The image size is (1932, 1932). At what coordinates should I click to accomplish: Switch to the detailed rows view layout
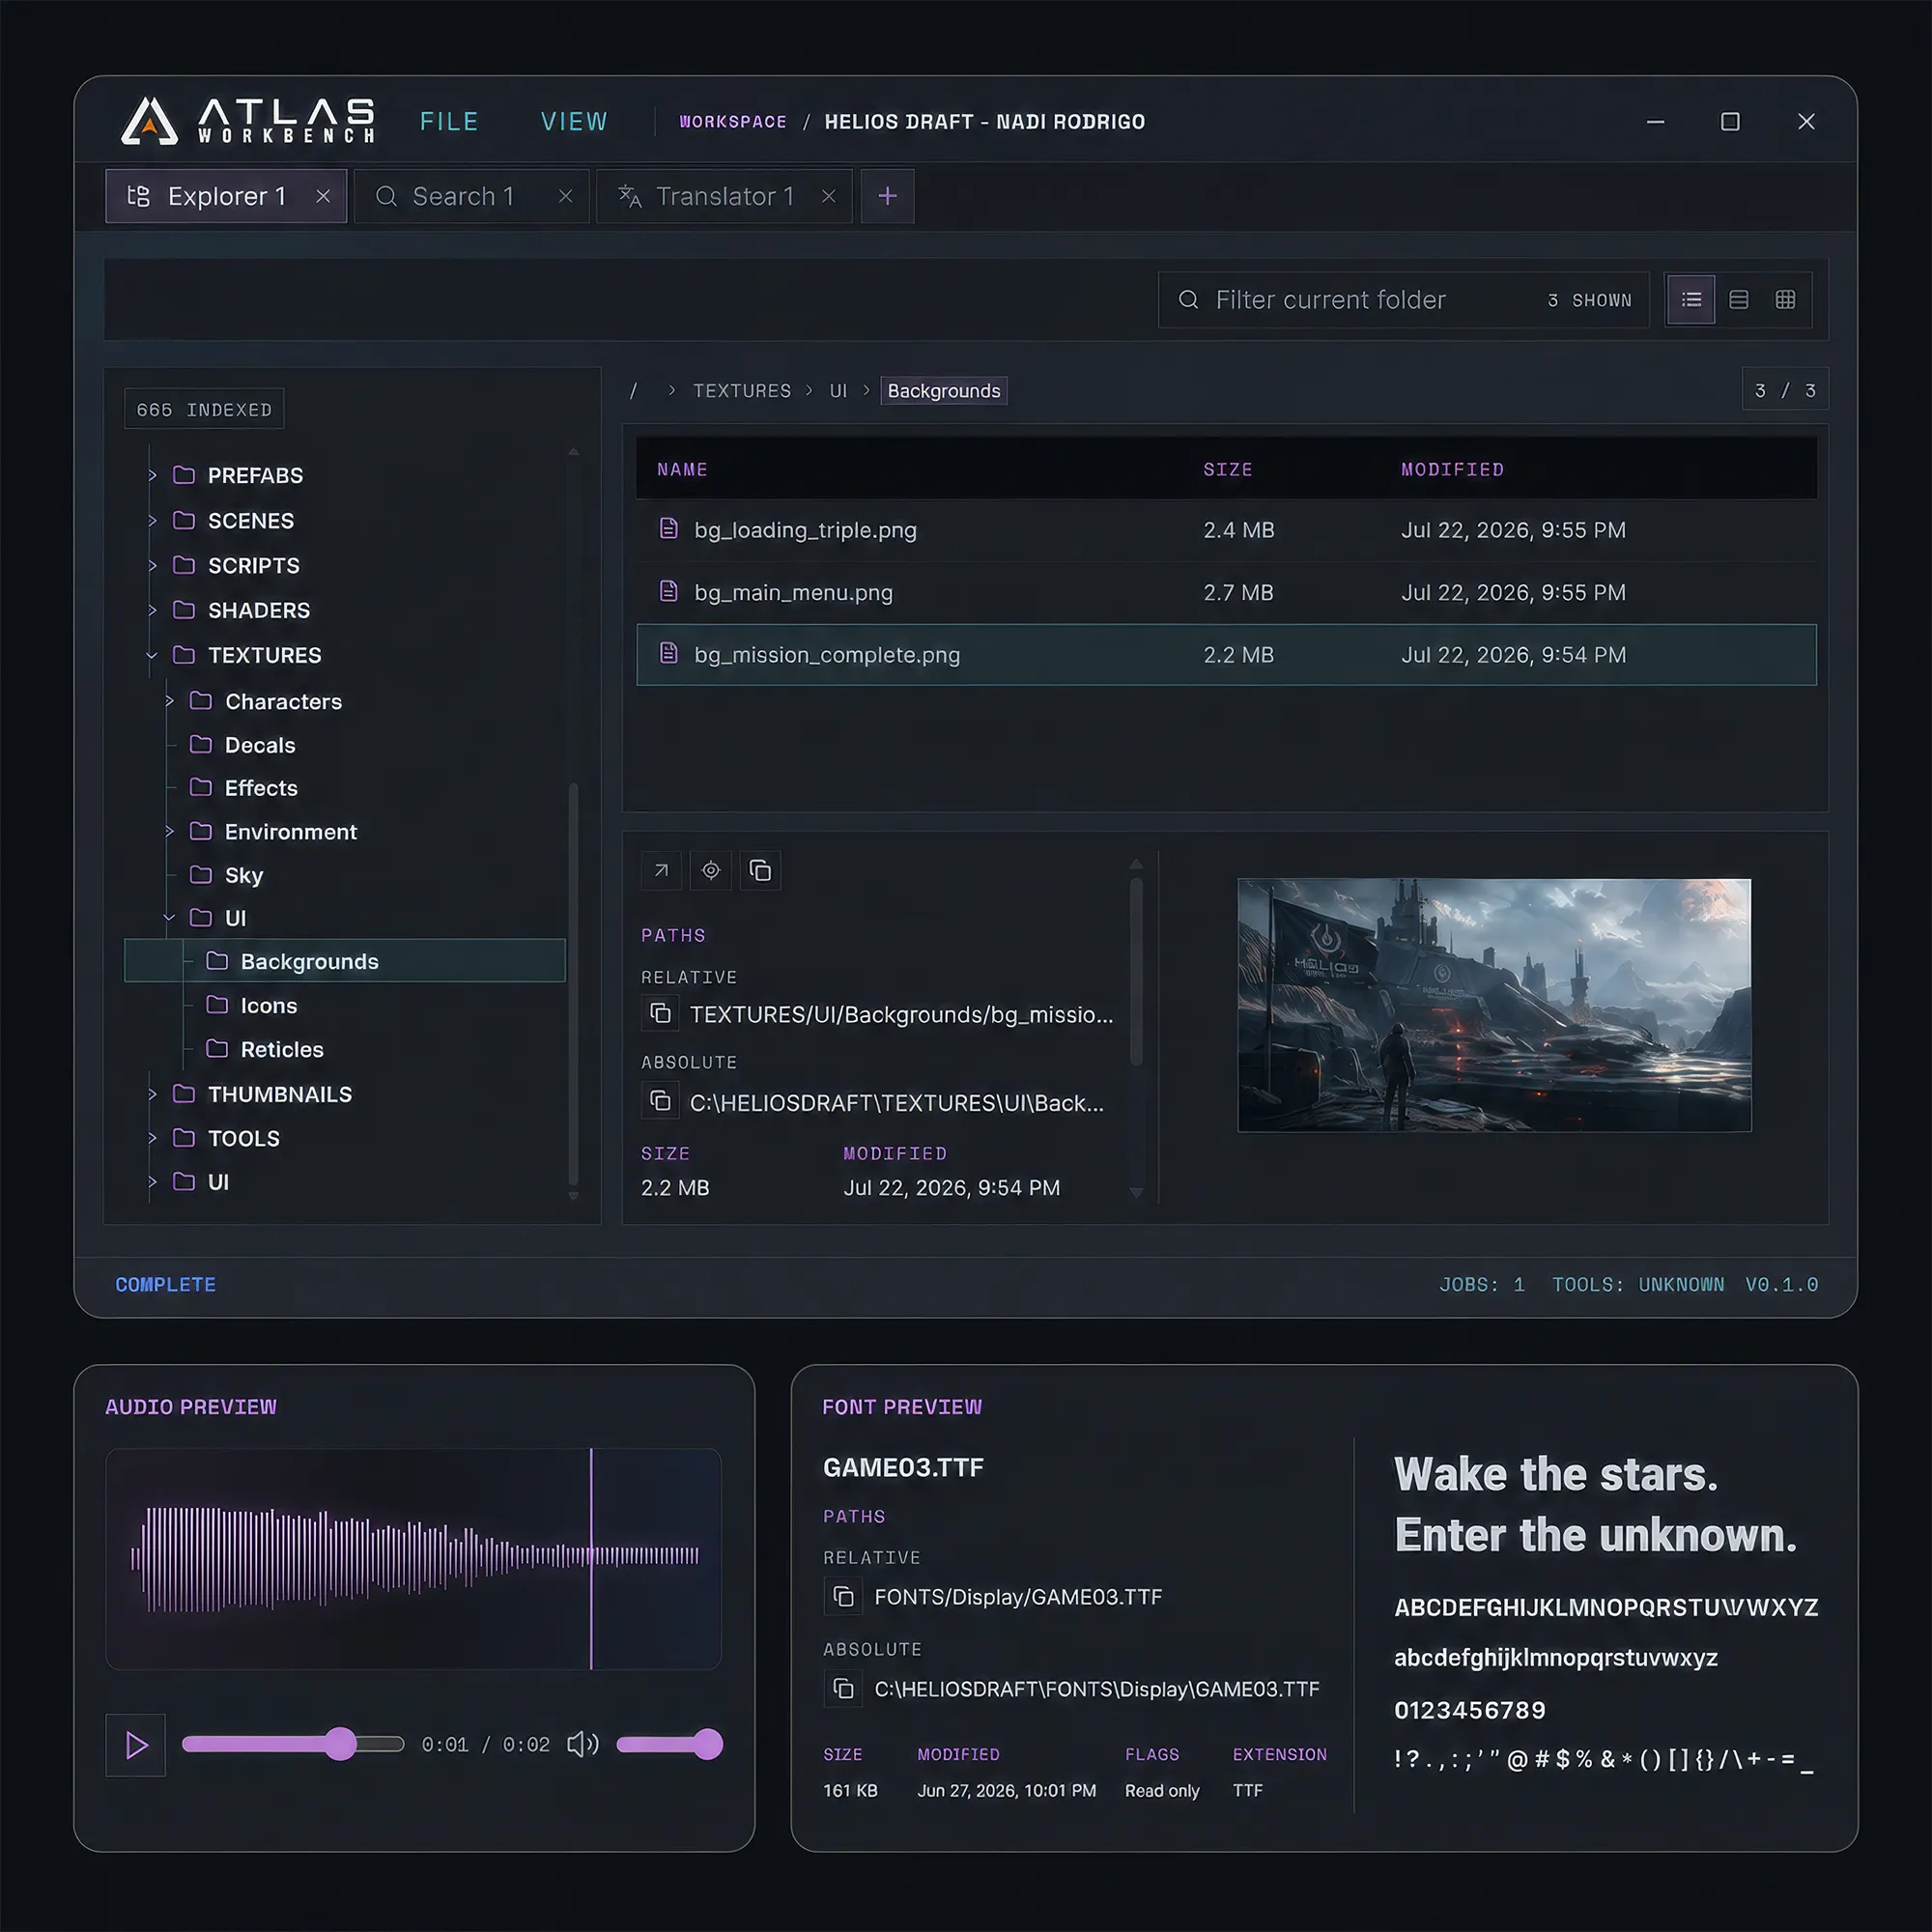click(1739, 300)
